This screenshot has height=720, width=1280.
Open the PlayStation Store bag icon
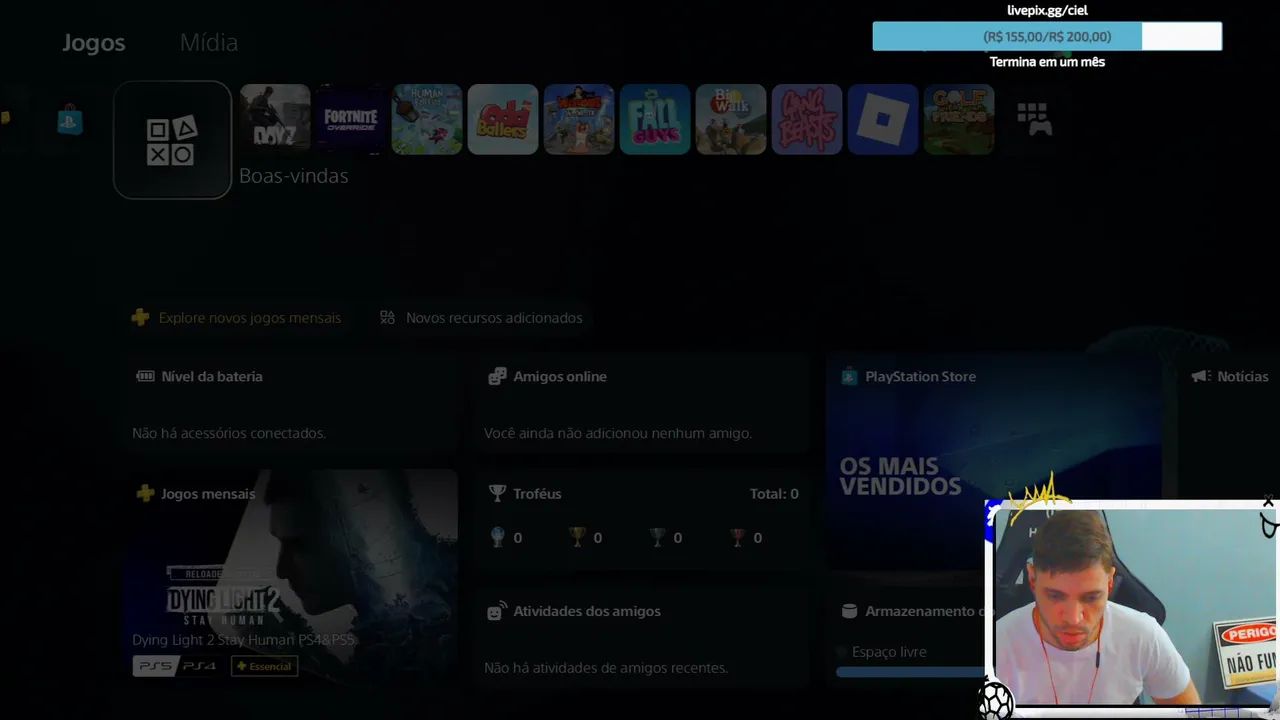click(69, 120)
